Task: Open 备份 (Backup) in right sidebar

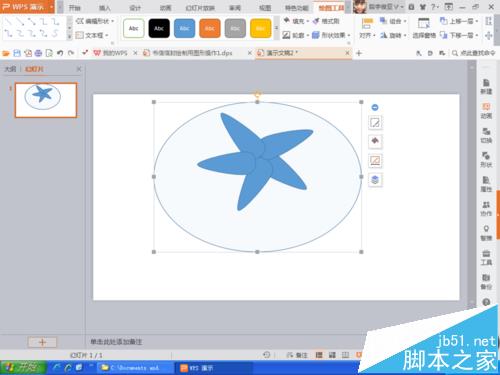Action: click(x=486, y=282)
